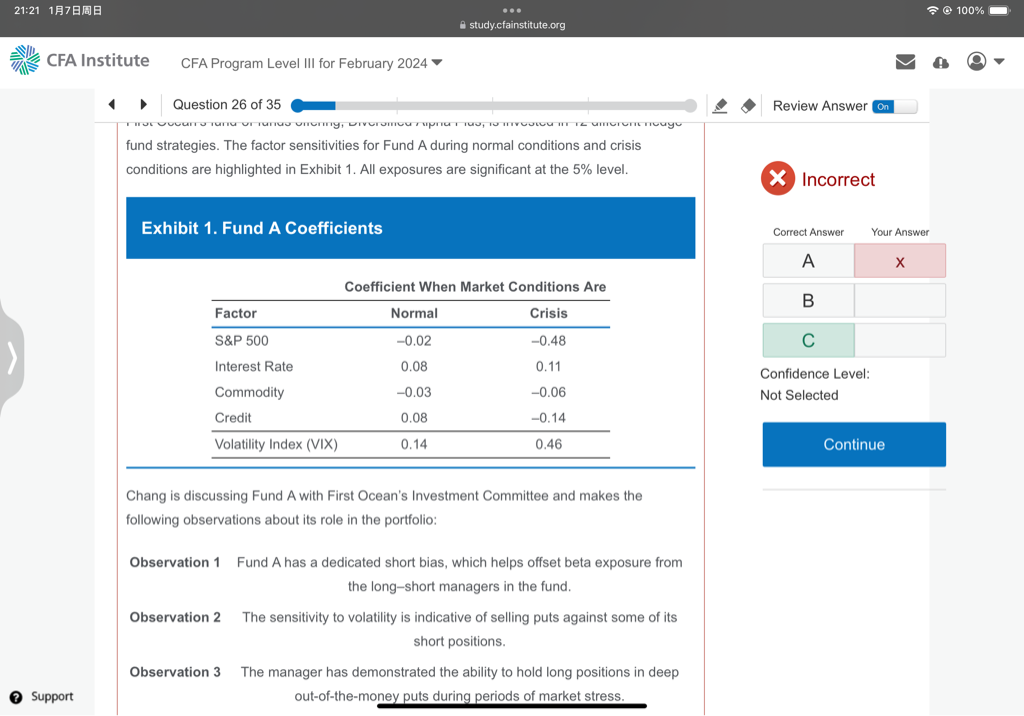Go to previous question arrow

point(112,105)
